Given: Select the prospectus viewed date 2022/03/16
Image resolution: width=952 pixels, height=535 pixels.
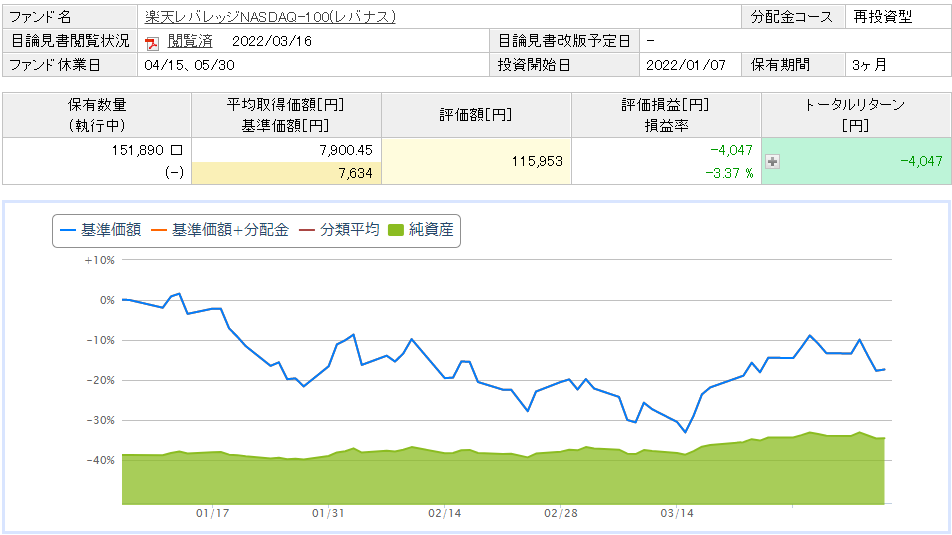Looking at the screenshot, I should pyautogui.click(x=272, y=41).
